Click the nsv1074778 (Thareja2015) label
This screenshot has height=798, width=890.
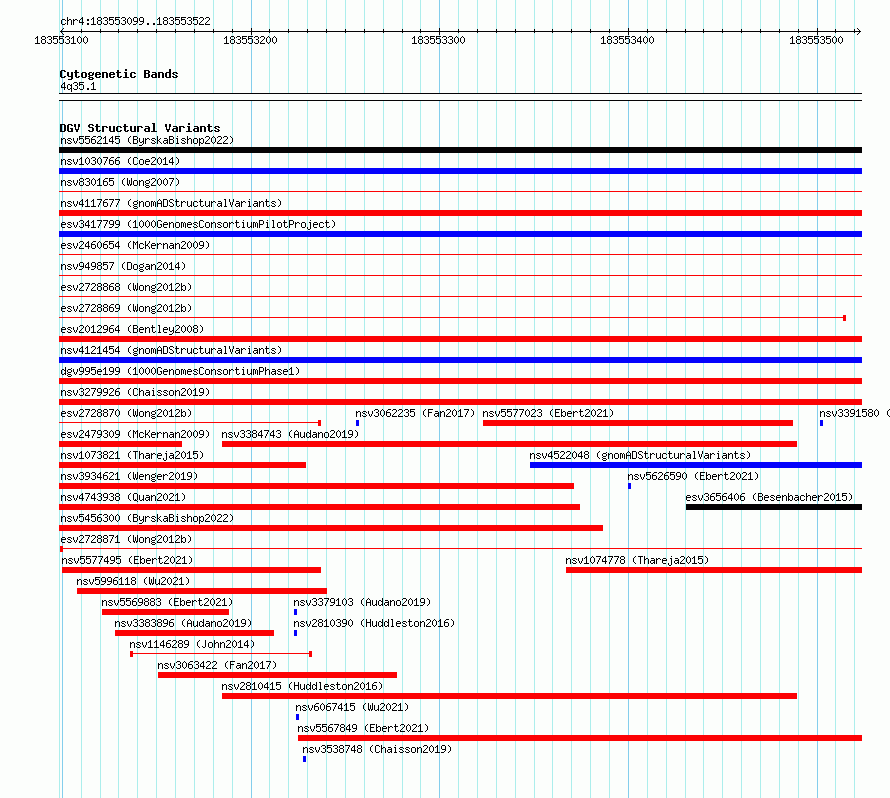click(x=637, y=560)
